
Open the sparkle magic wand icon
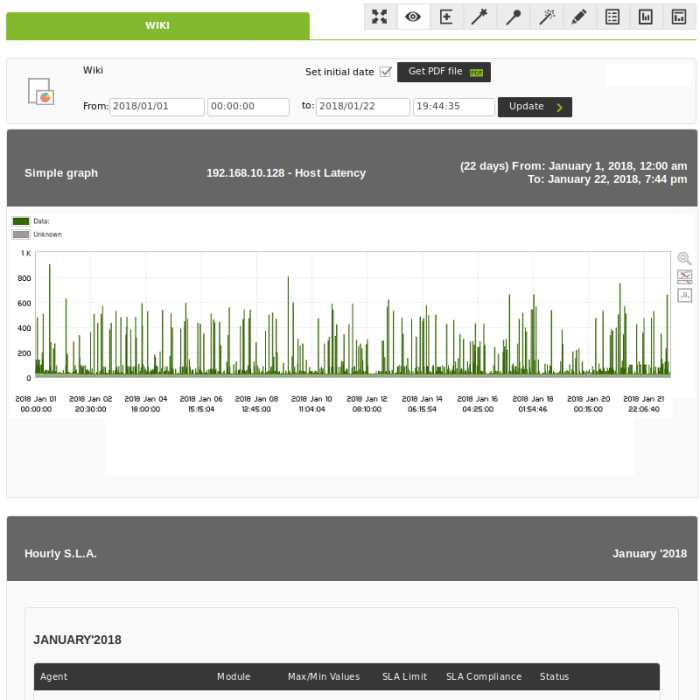[546, 17]
